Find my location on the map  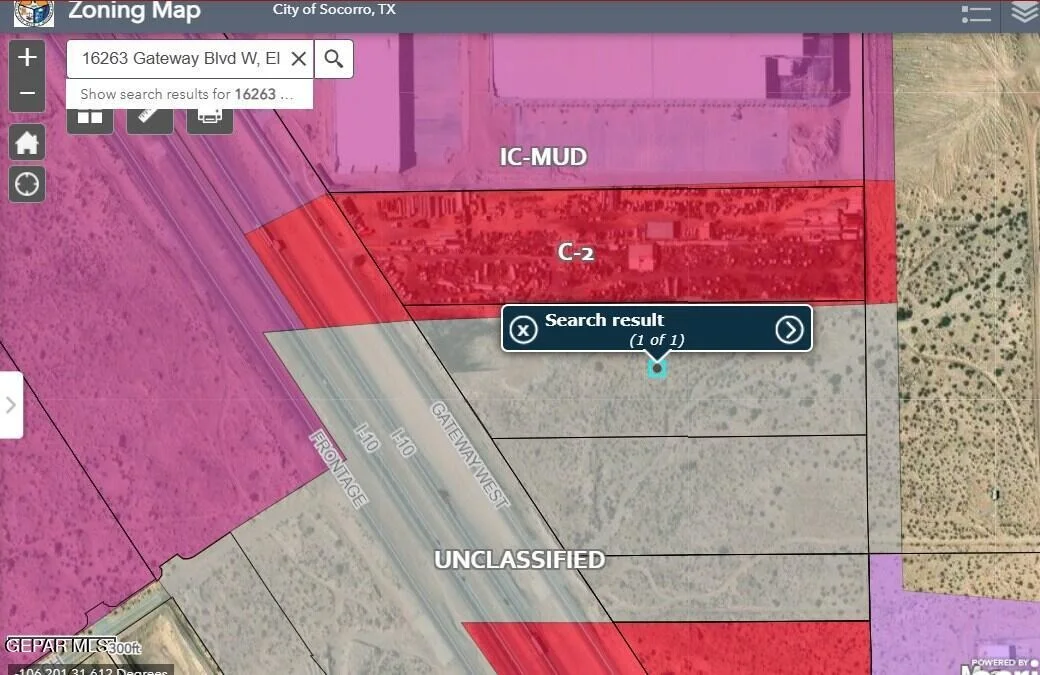coord(27,184)
